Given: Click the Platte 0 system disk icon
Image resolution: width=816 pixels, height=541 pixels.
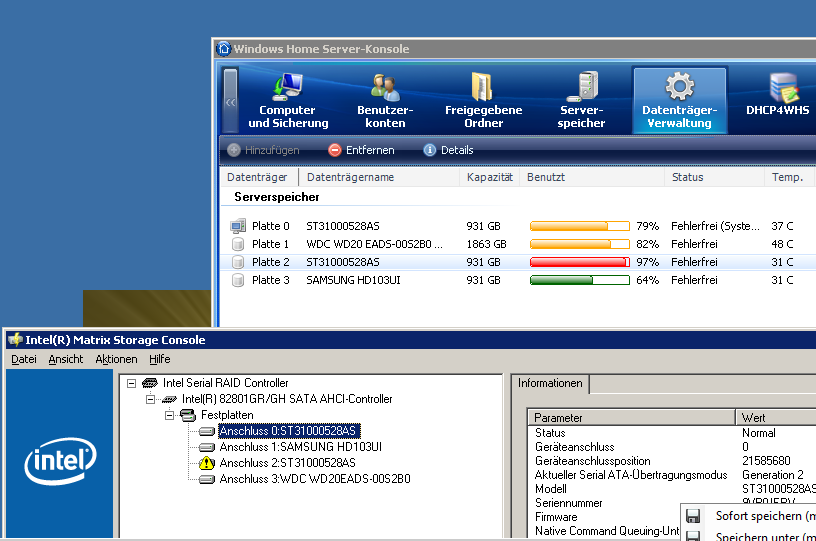Looking at the screenshot, I should 238,226.
